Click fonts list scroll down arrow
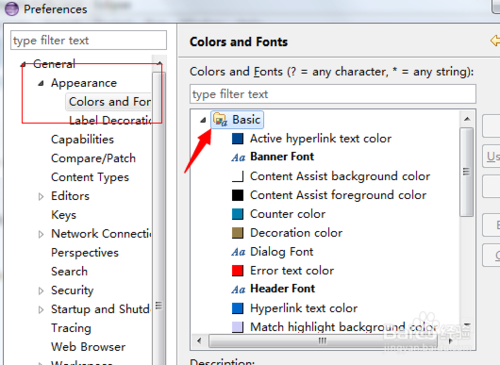Screen dimensions: 500x365 (x=467, y=324)
